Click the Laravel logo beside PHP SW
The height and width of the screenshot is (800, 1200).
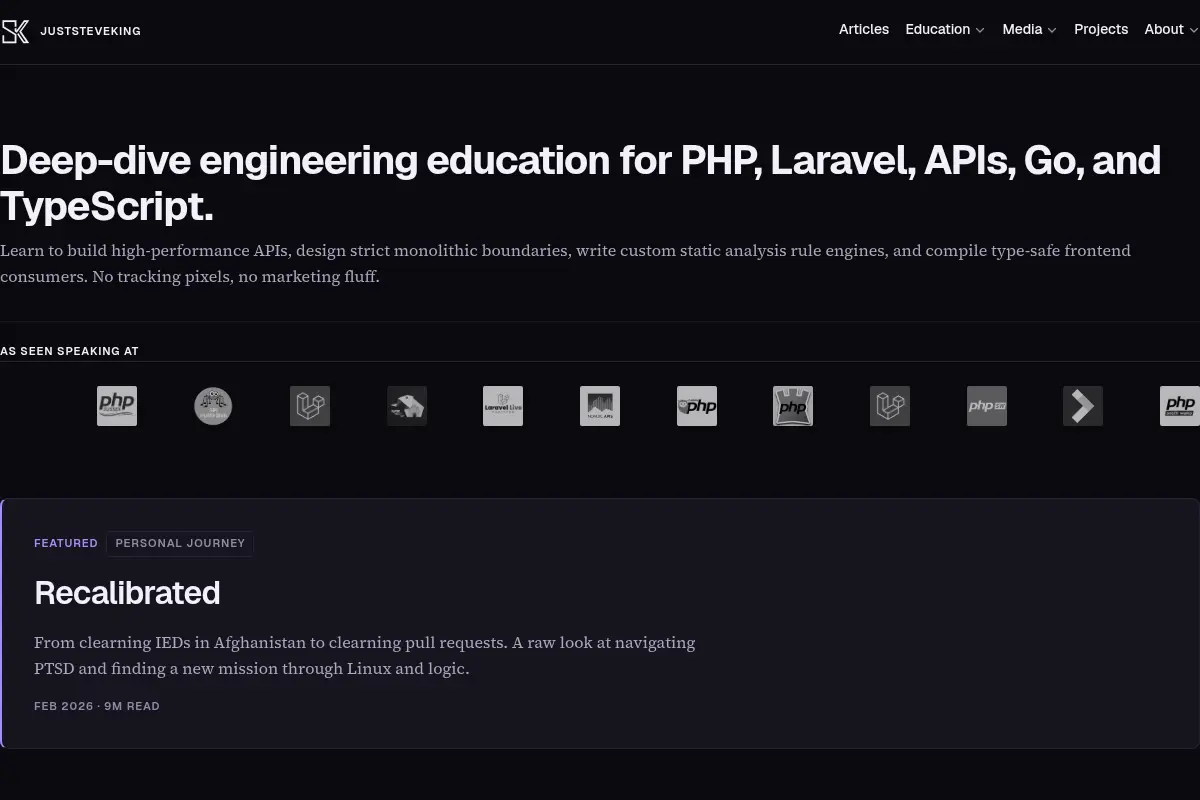pyautogui.click(x=890, y=406)
